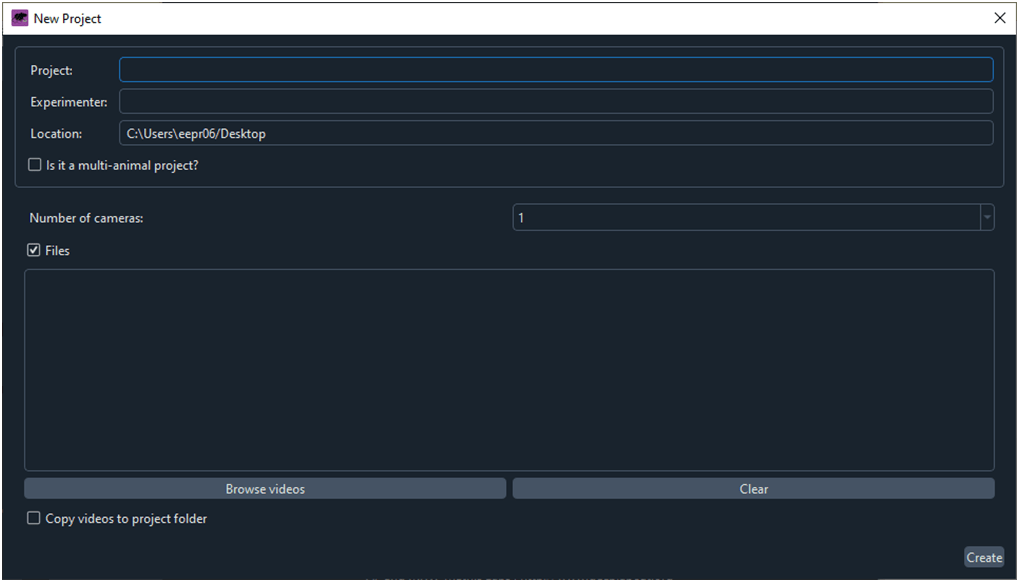Click inside the empty video files list
Image resolution: width=1019 pixels, height=582 pixels.
pos(509,370)
